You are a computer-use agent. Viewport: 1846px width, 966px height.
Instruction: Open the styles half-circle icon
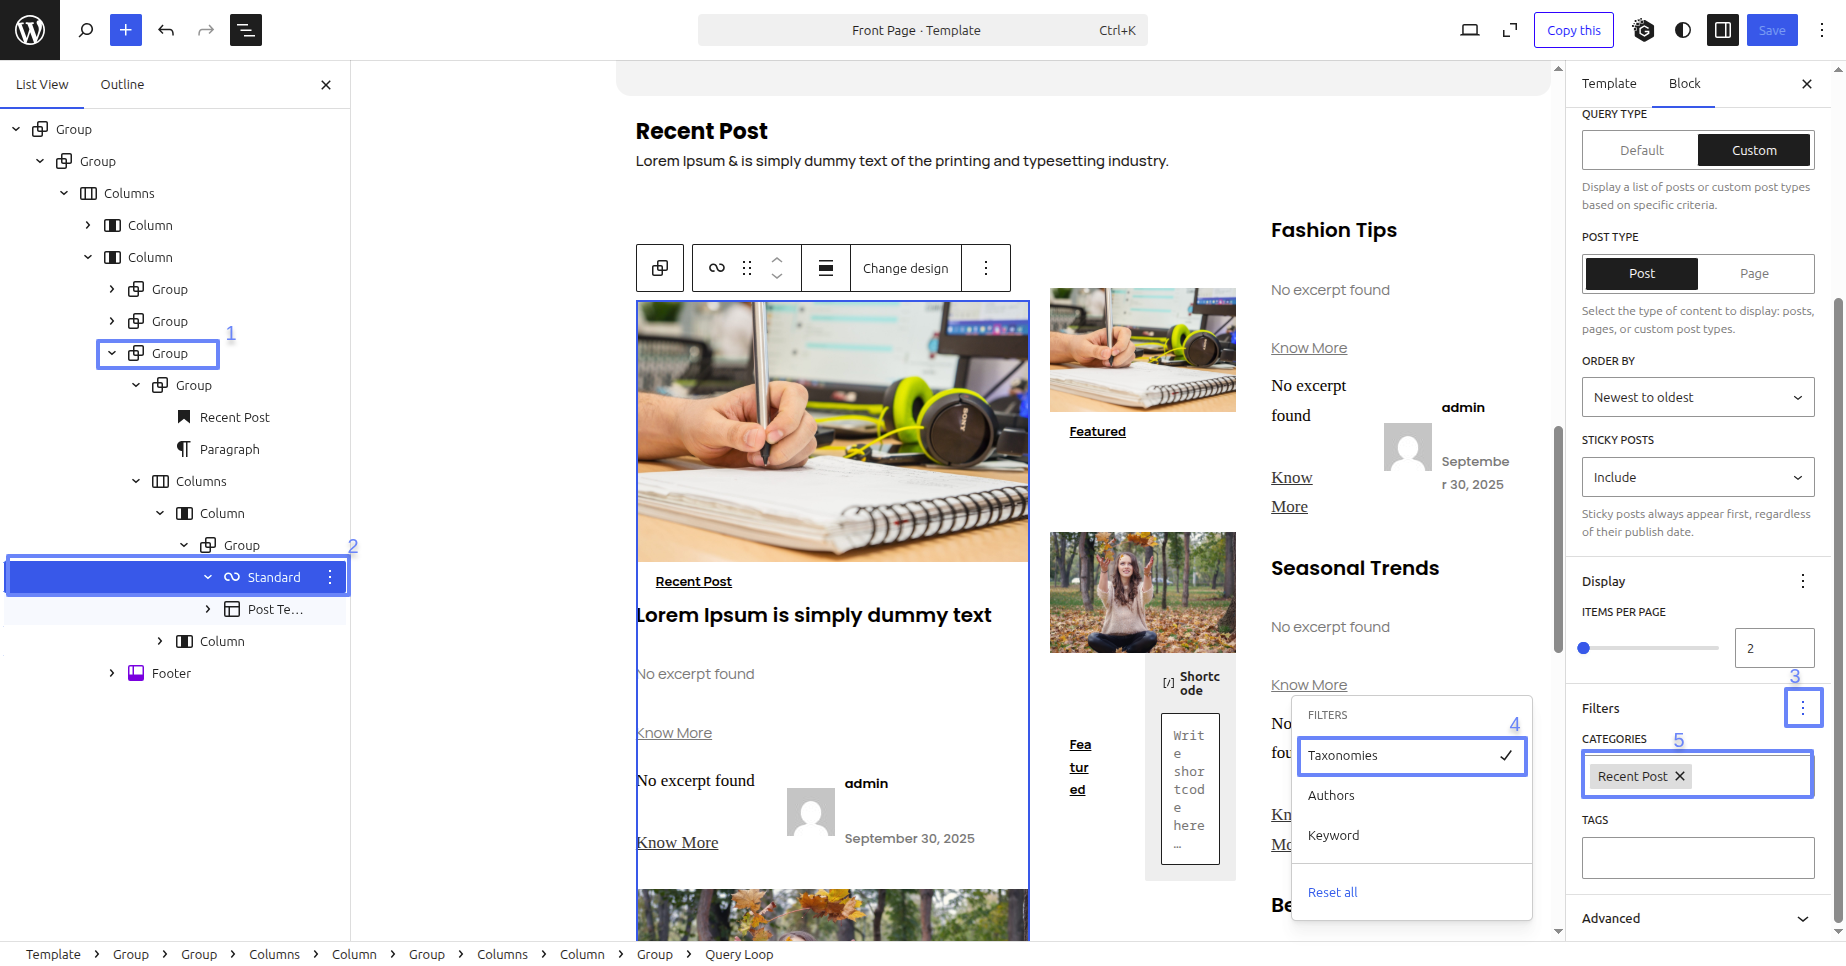tap(1683, 30)
